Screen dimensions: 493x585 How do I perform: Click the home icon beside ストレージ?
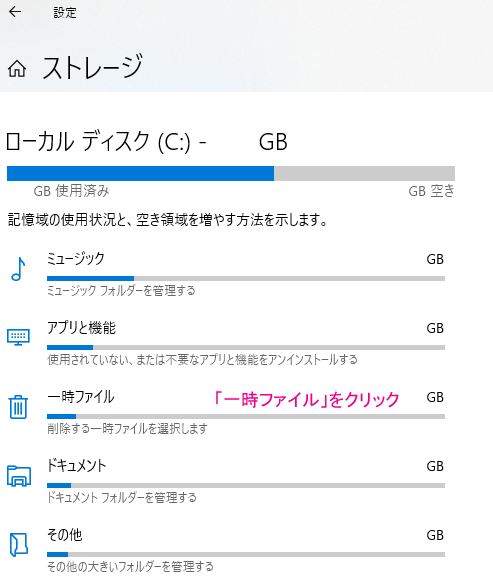17,69
